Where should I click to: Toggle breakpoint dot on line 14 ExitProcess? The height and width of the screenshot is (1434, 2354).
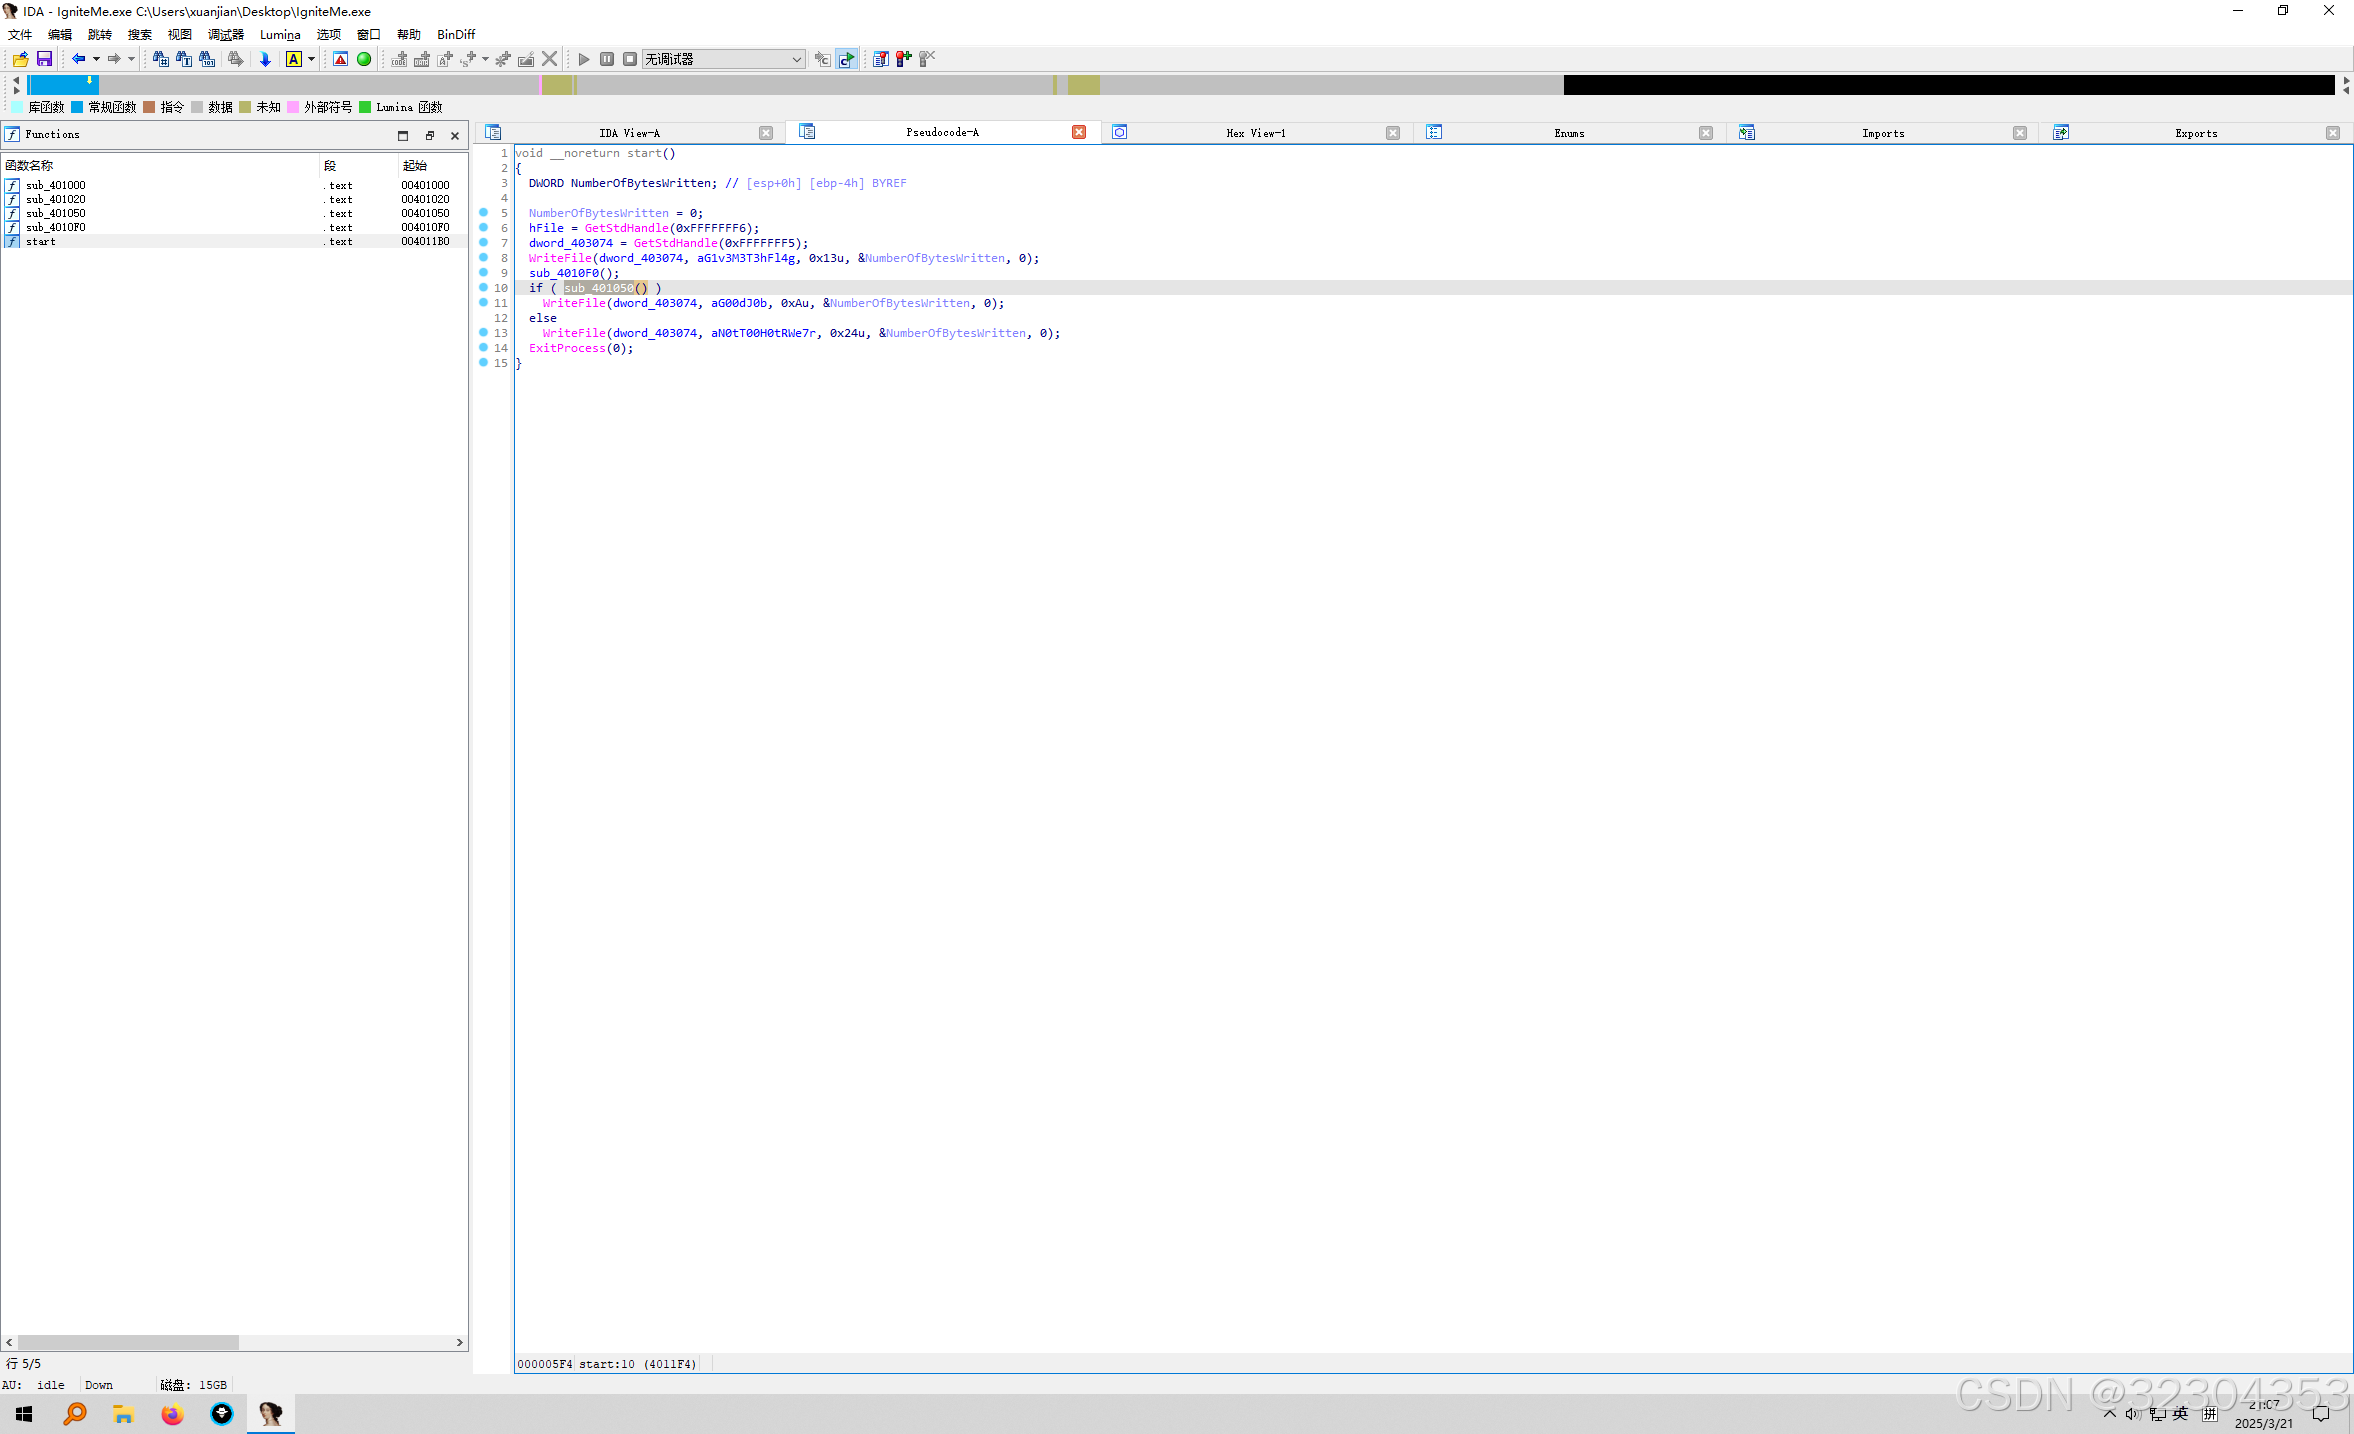pyautogui.click(x=484, y=348)
